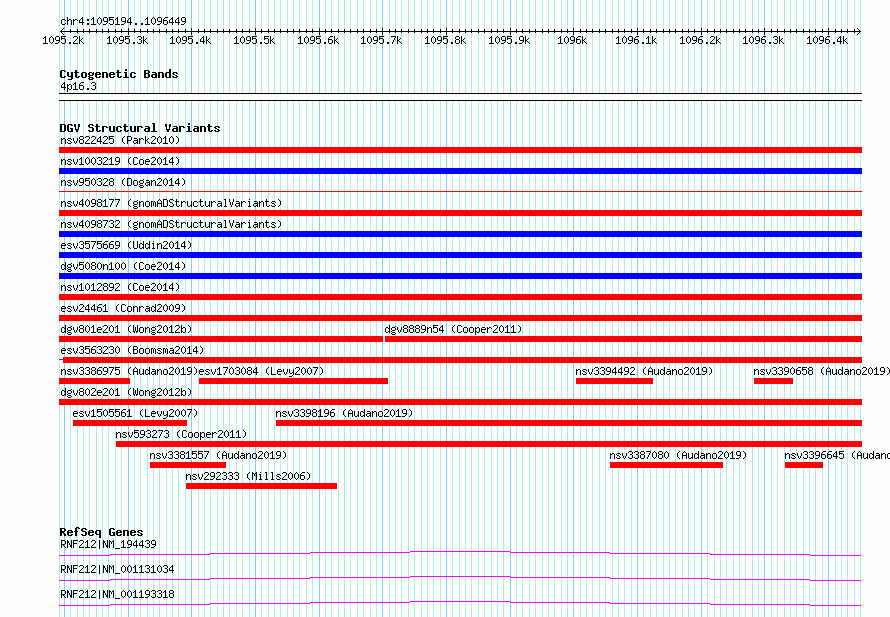The height and width of the screenshot is (617, 890).
Task: Open the esv24461 (Conrad2009) label
Action: point(123,308)
